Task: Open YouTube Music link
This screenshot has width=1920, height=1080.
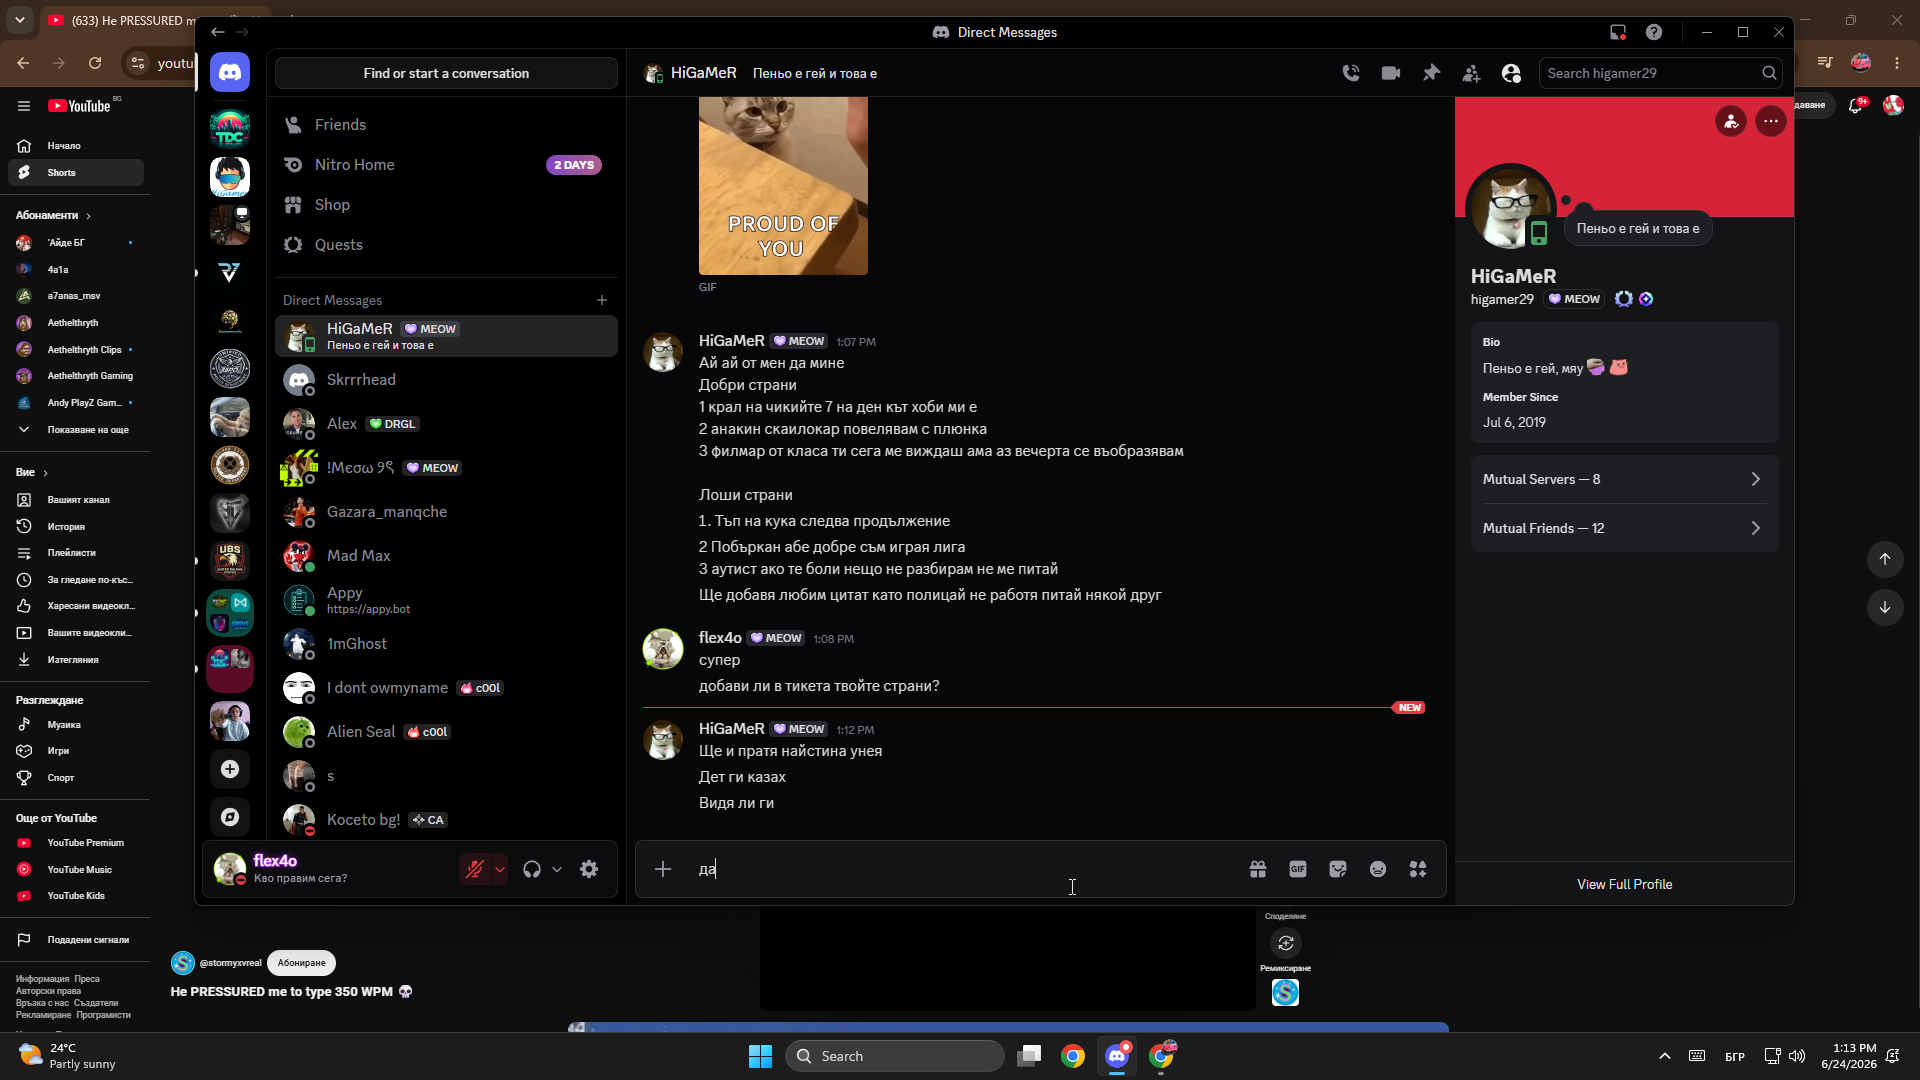Action: point(75,870)
